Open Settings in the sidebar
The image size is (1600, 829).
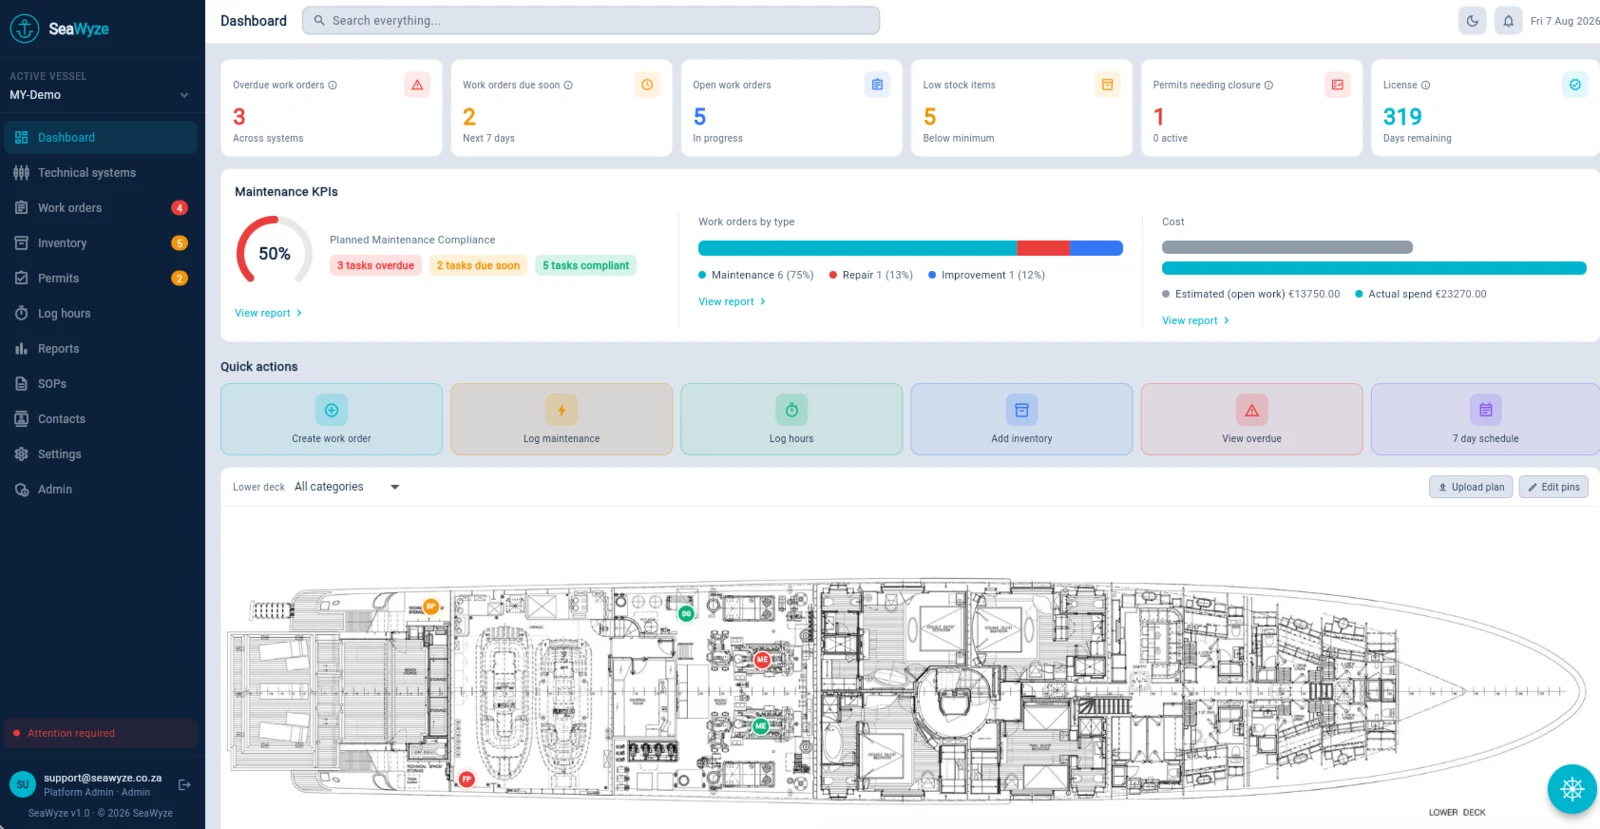[x=100, y=454]
